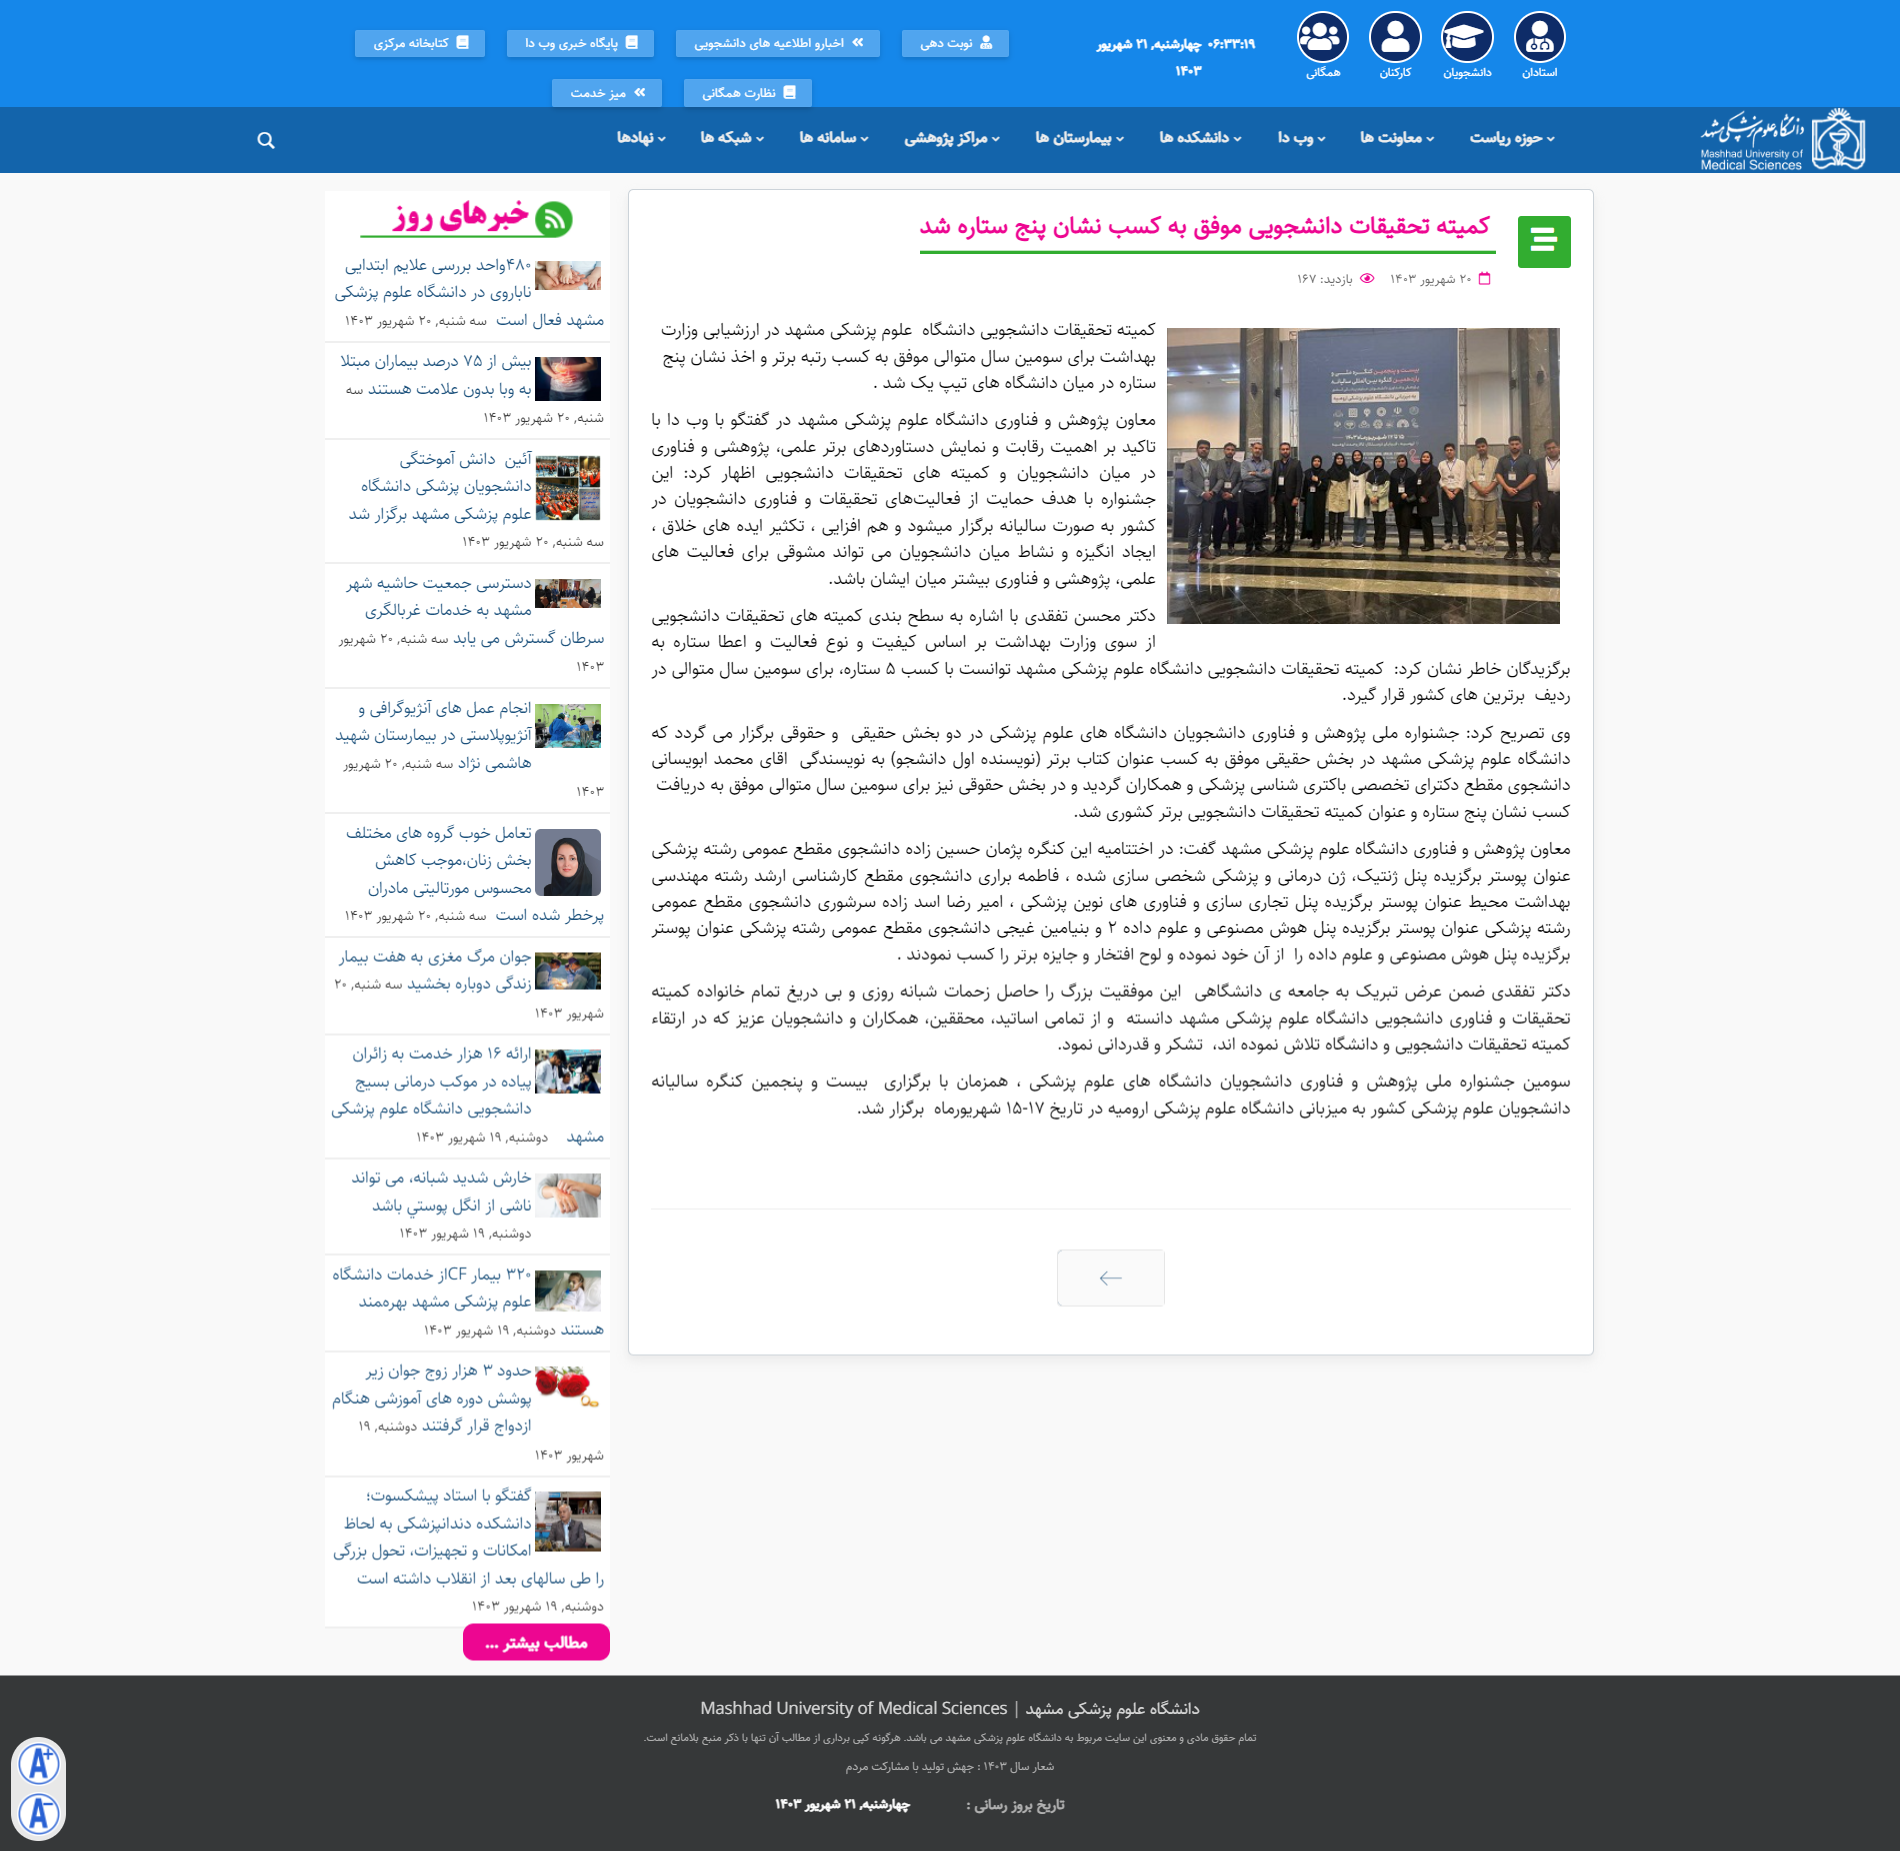Click the بازدید: ۱۶۷ view count text
The width and height of the screenshot is (1900, 1853).
[x=1324, y=279]
